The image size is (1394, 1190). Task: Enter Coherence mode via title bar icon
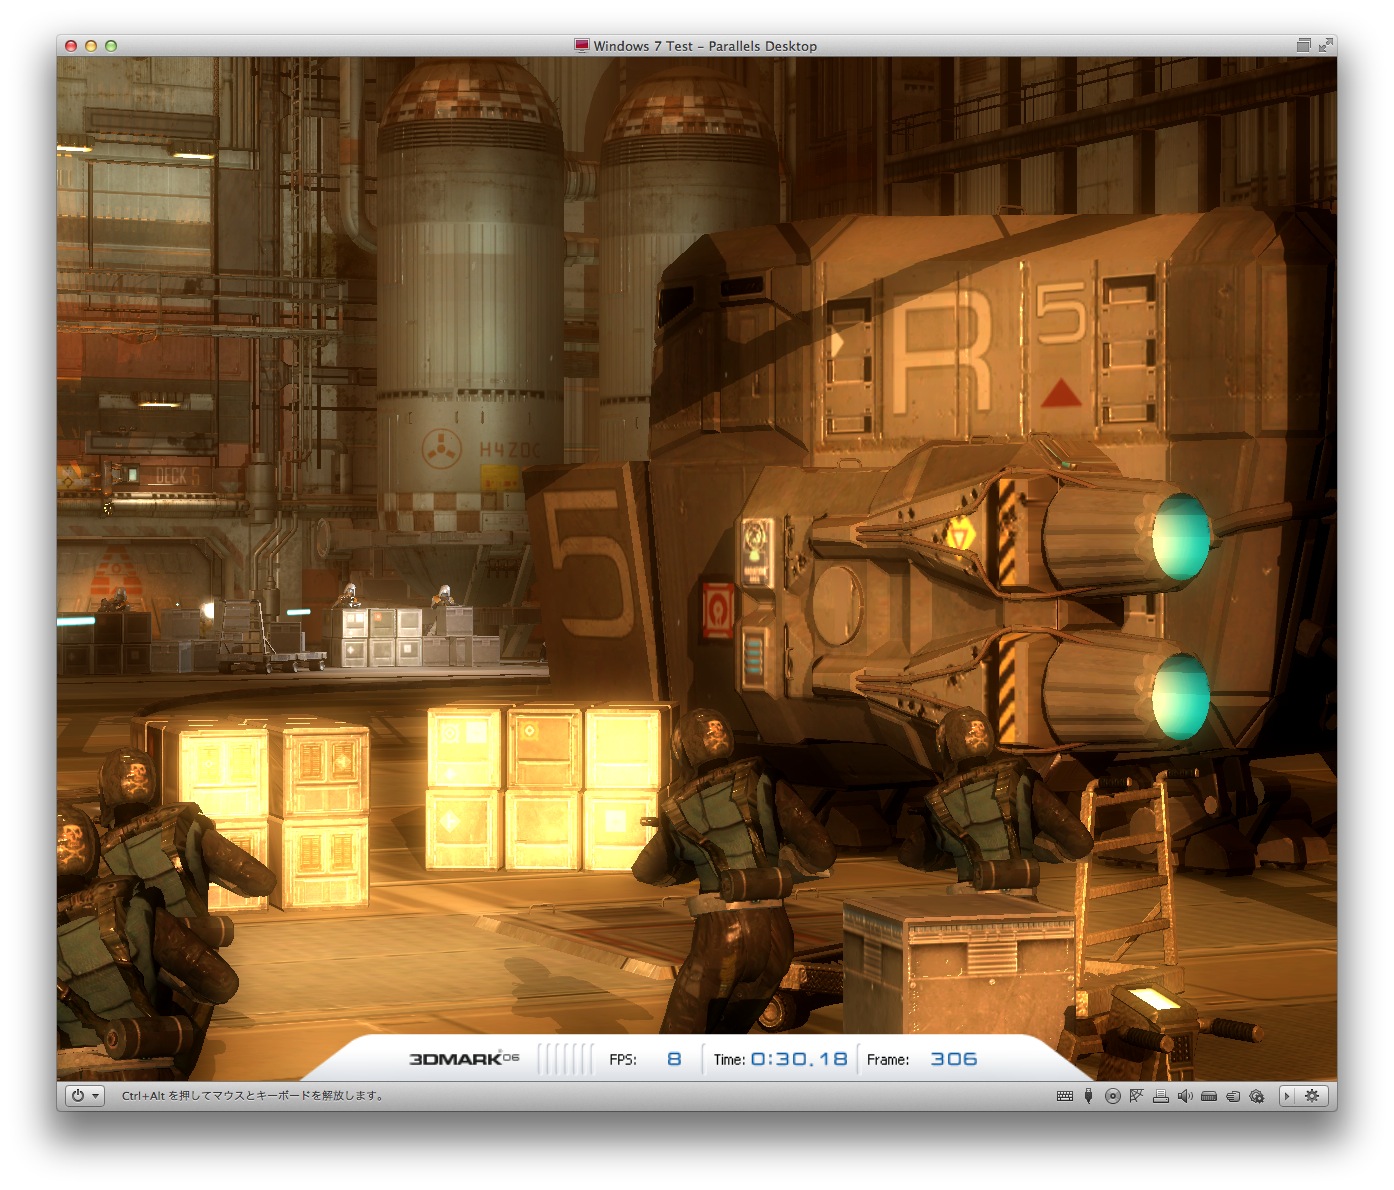1304,45
